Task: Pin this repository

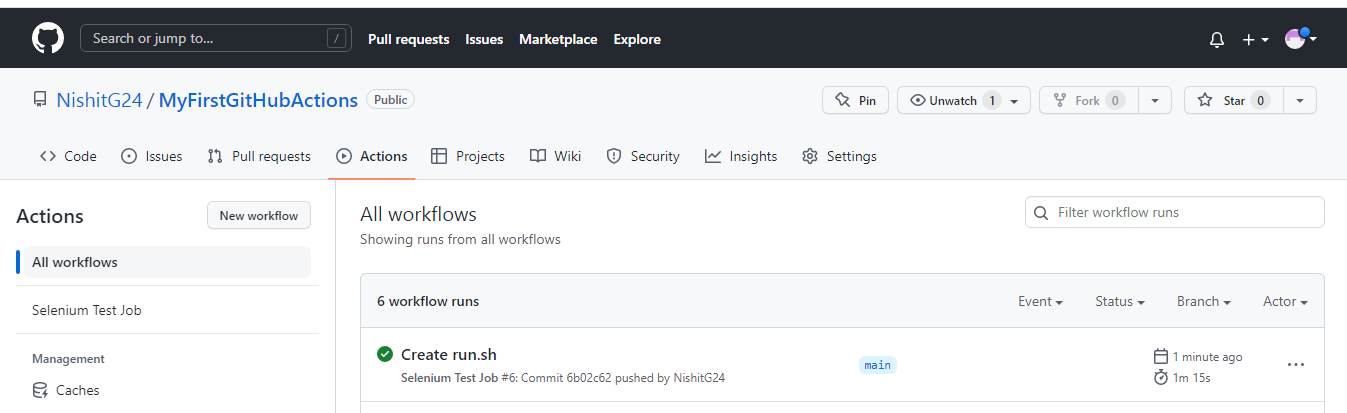Action: 855,100
